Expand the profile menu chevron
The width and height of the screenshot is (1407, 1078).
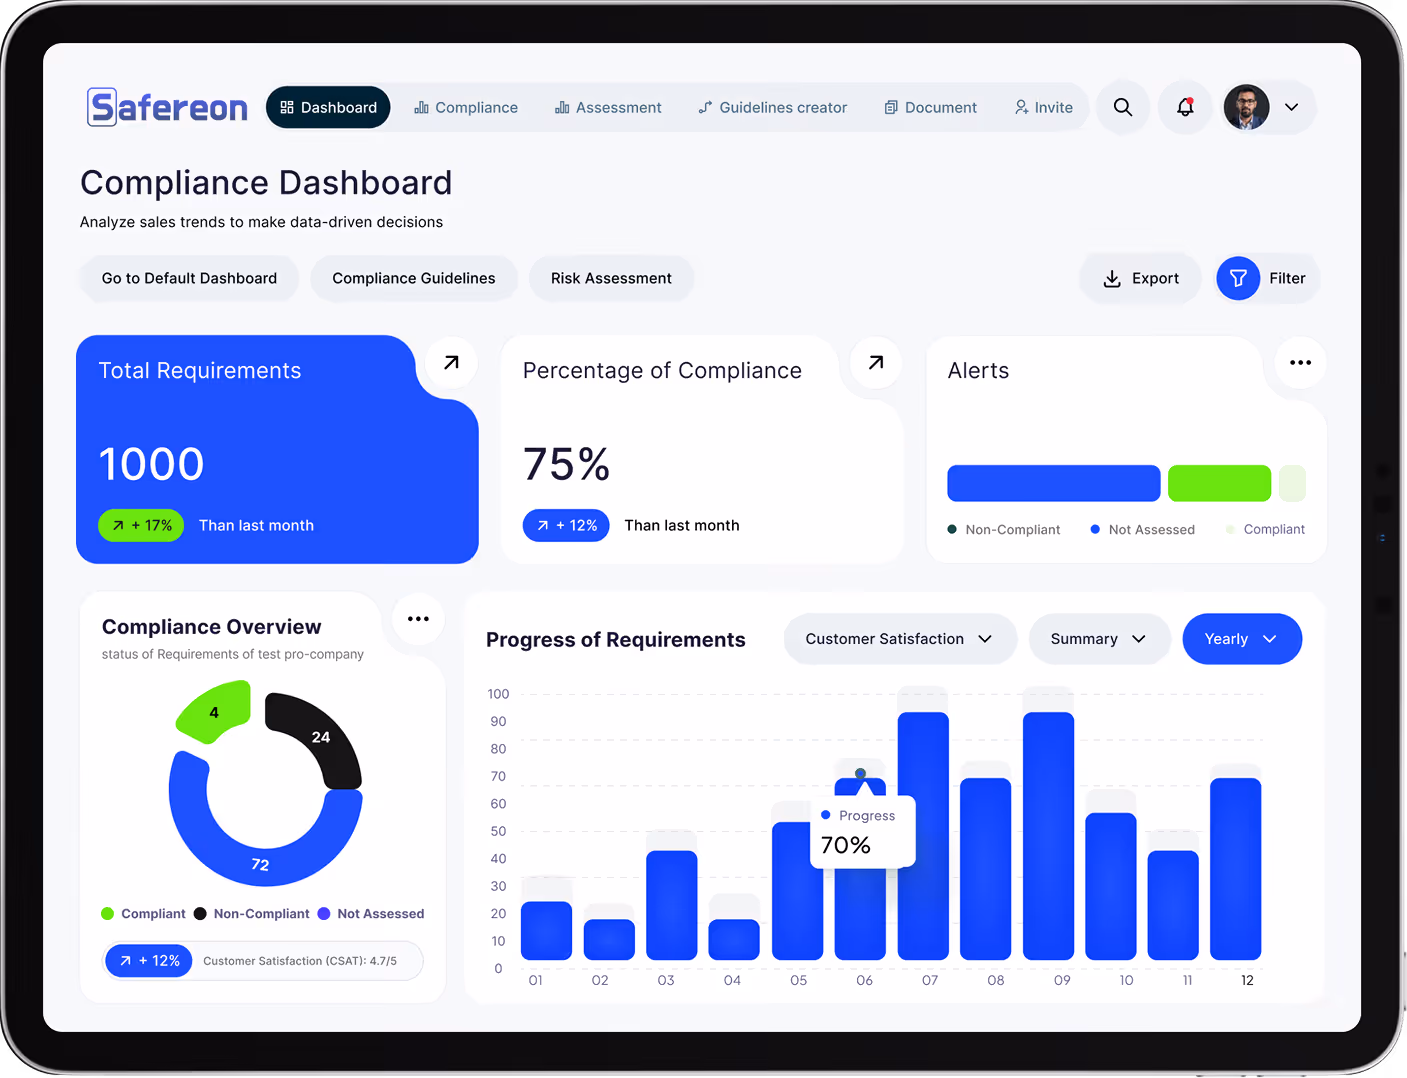(1292, 107)
